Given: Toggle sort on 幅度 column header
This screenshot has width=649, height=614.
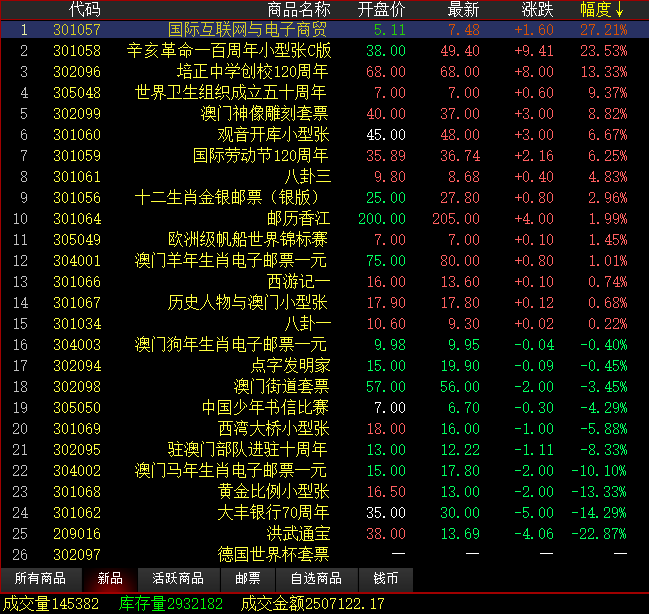Looking at the screenshot, I should click(x=602, y=9).
